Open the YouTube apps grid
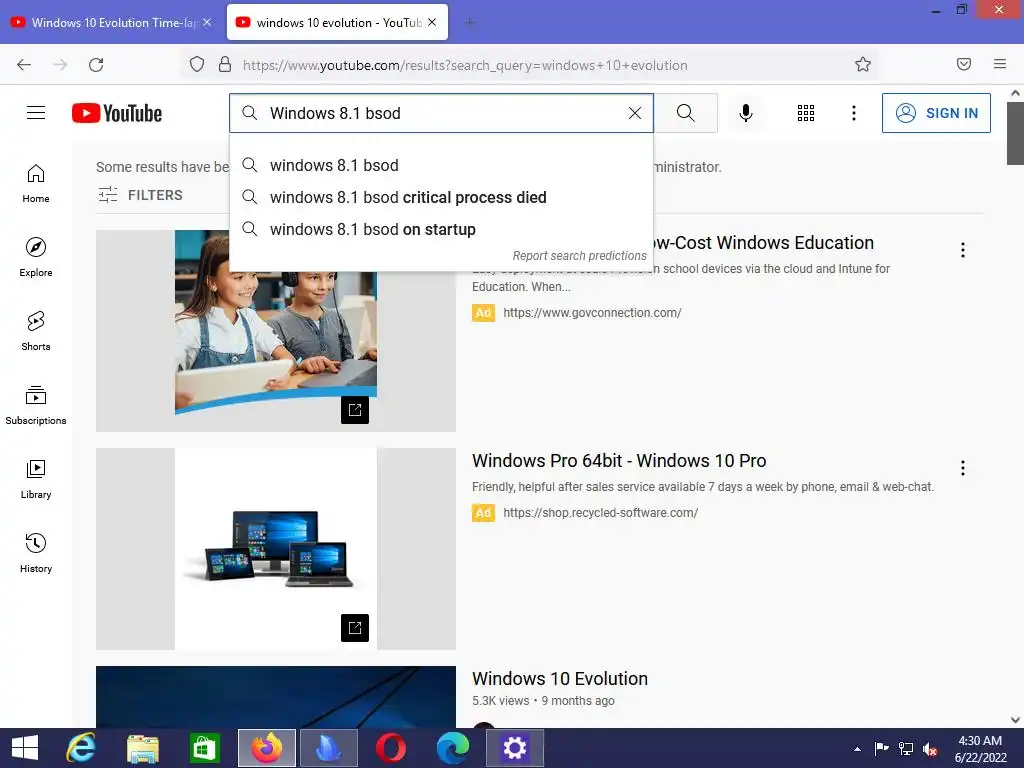Screen dimensions: 1024x768 coord(806,113)
